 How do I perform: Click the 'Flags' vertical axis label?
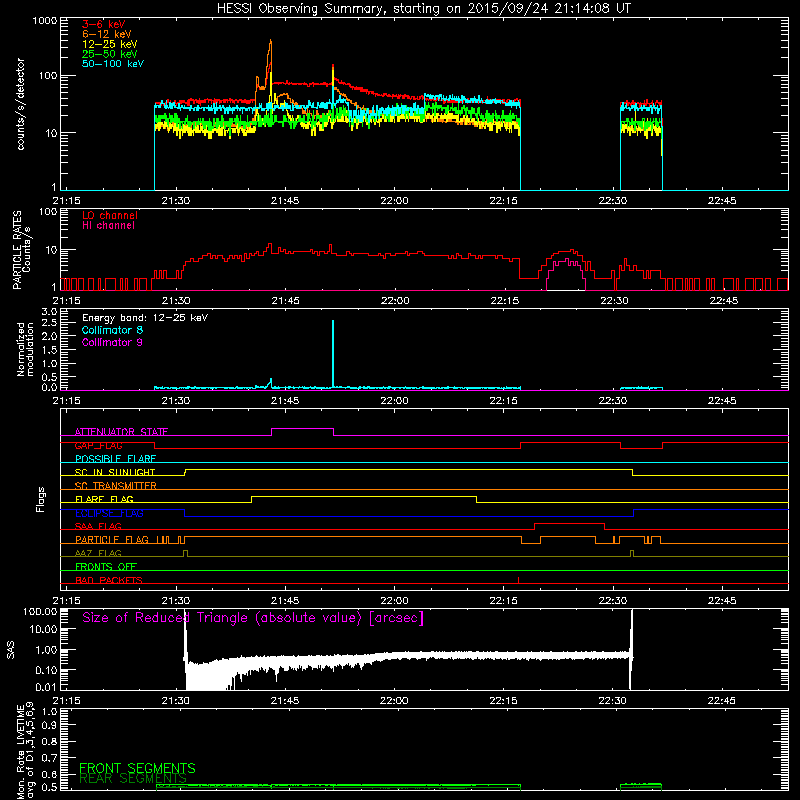pos(41,499)
